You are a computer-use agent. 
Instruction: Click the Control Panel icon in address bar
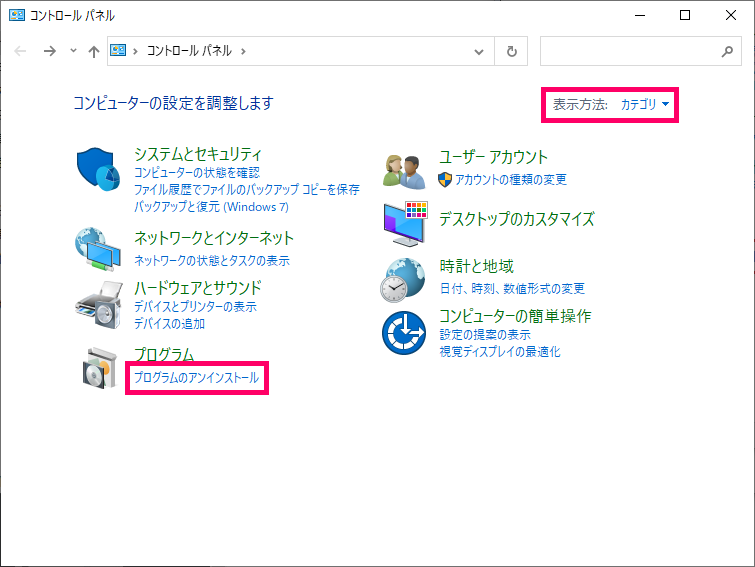pos(118,50)
